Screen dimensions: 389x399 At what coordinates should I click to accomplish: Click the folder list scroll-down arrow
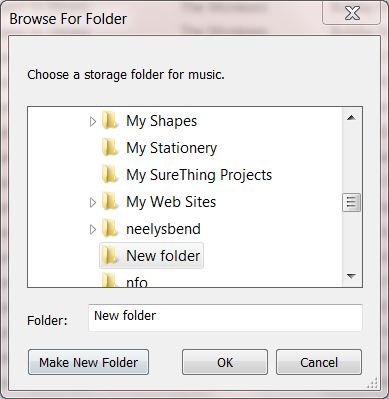(351, 276)
